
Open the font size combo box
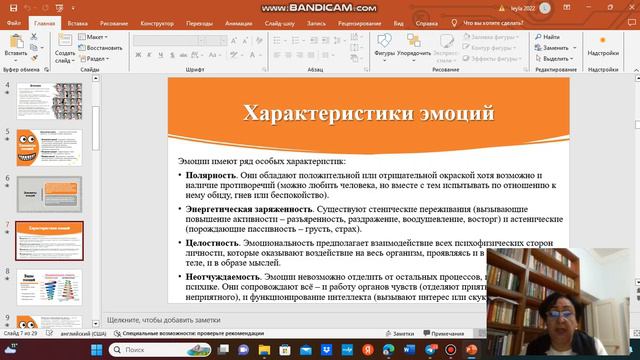(x=217, y=40)
